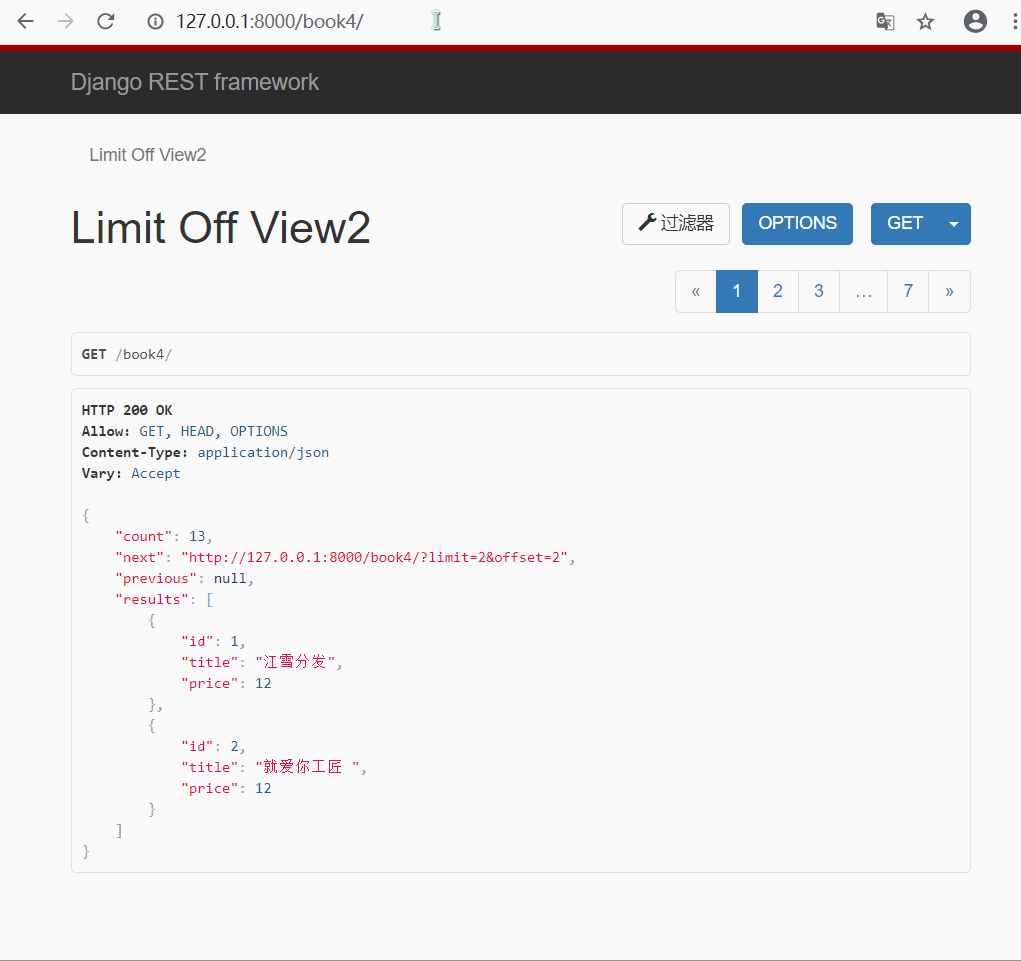The width and height of the screenshot is (1021, 961).
Task: Click the browser forward arrow
Action: point(66,21)
